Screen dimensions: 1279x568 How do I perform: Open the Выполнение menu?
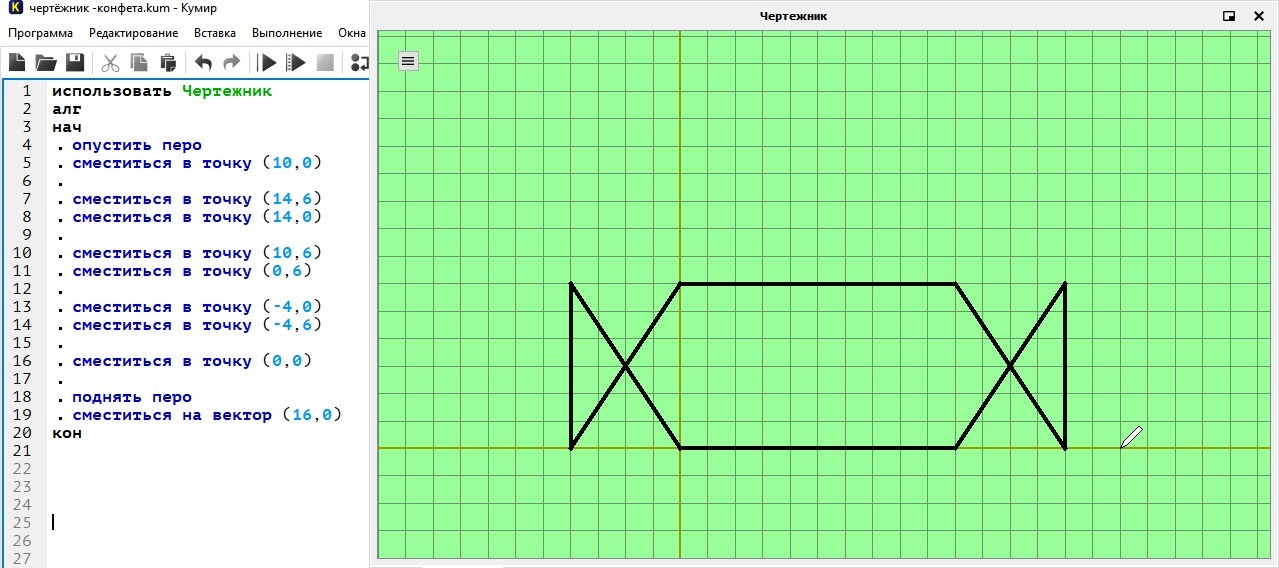click(x=287, y=33)
